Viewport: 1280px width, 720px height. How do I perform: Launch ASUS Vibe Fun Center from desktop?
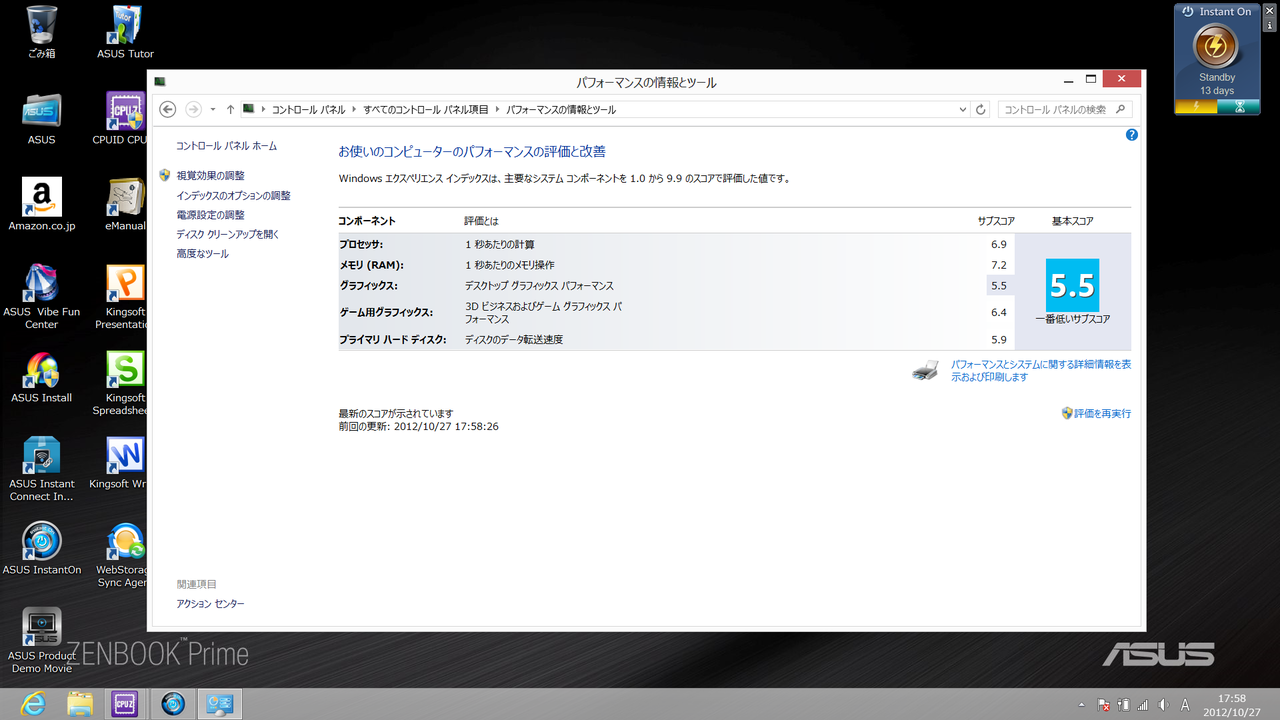(x=42, y=296)
